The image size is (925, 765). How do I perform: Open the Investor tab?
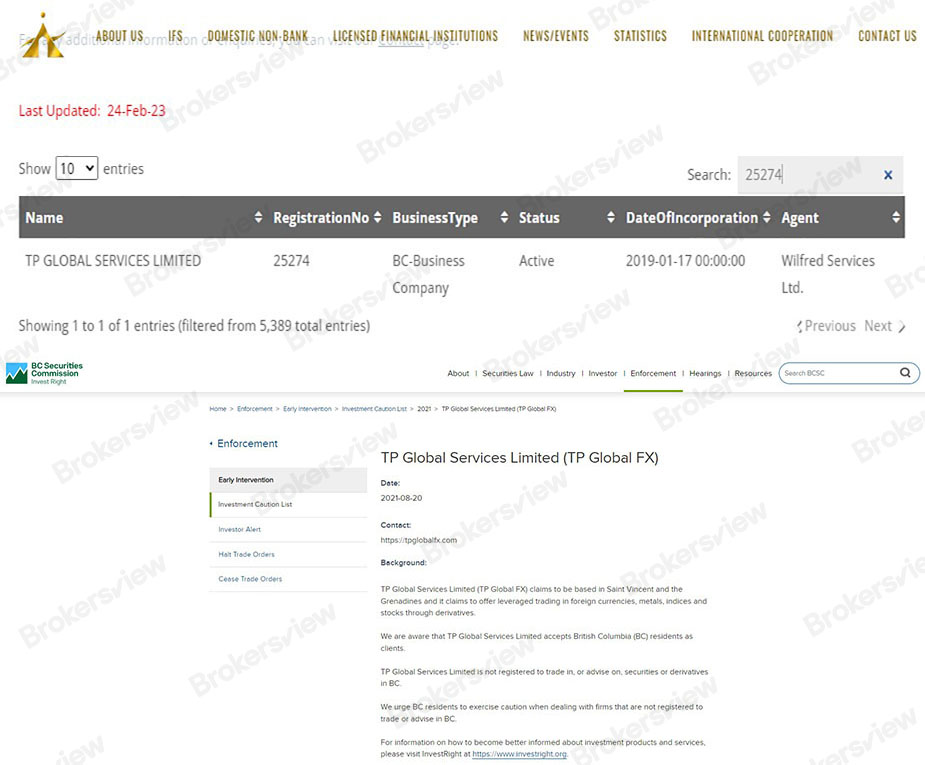602,373
